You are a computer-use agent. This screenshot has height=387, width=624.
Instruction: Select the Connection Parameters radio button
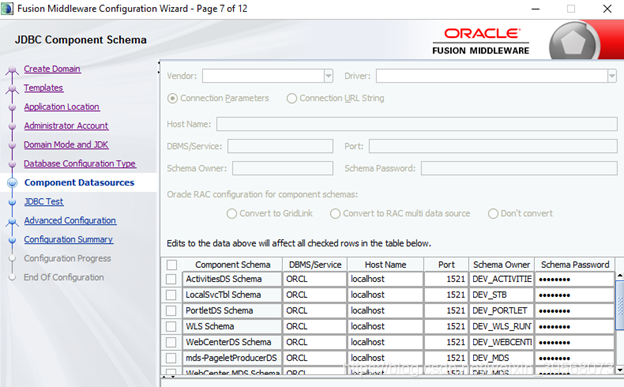pyautogui.click(x=172, y=98)
